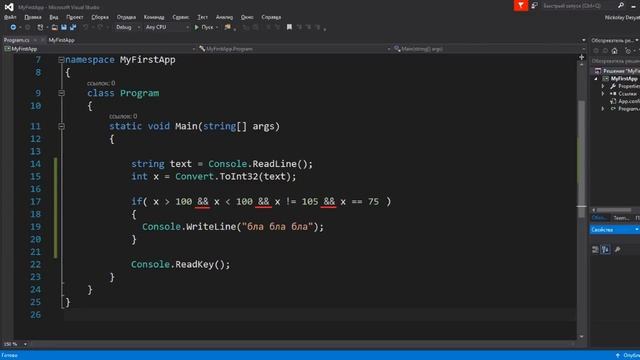Open the Анализ menu
Viewport: 640px width, 360px height.
(x=224, y=17)
